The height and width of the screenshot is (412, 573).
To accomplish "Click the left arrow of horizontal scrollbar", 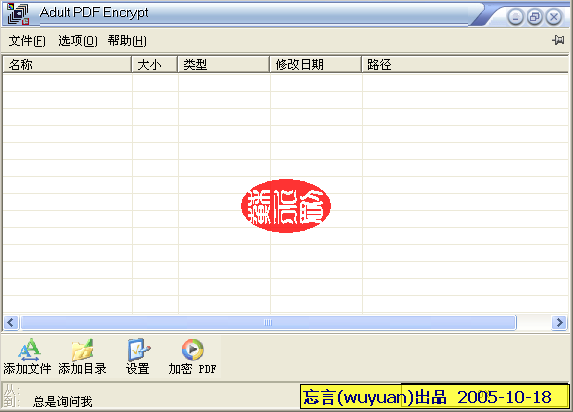I will click(x=11, y=323).
